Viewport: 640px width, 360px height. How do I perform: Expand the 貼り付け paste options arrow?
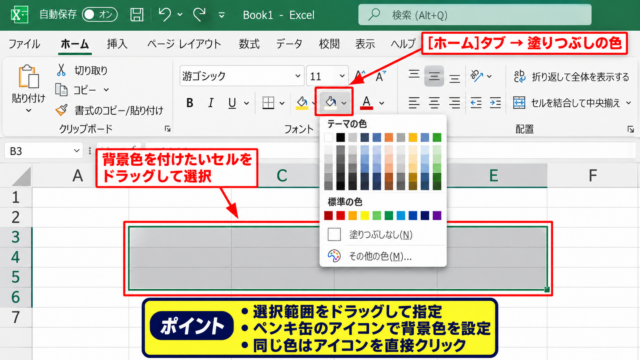pos(28,111)
